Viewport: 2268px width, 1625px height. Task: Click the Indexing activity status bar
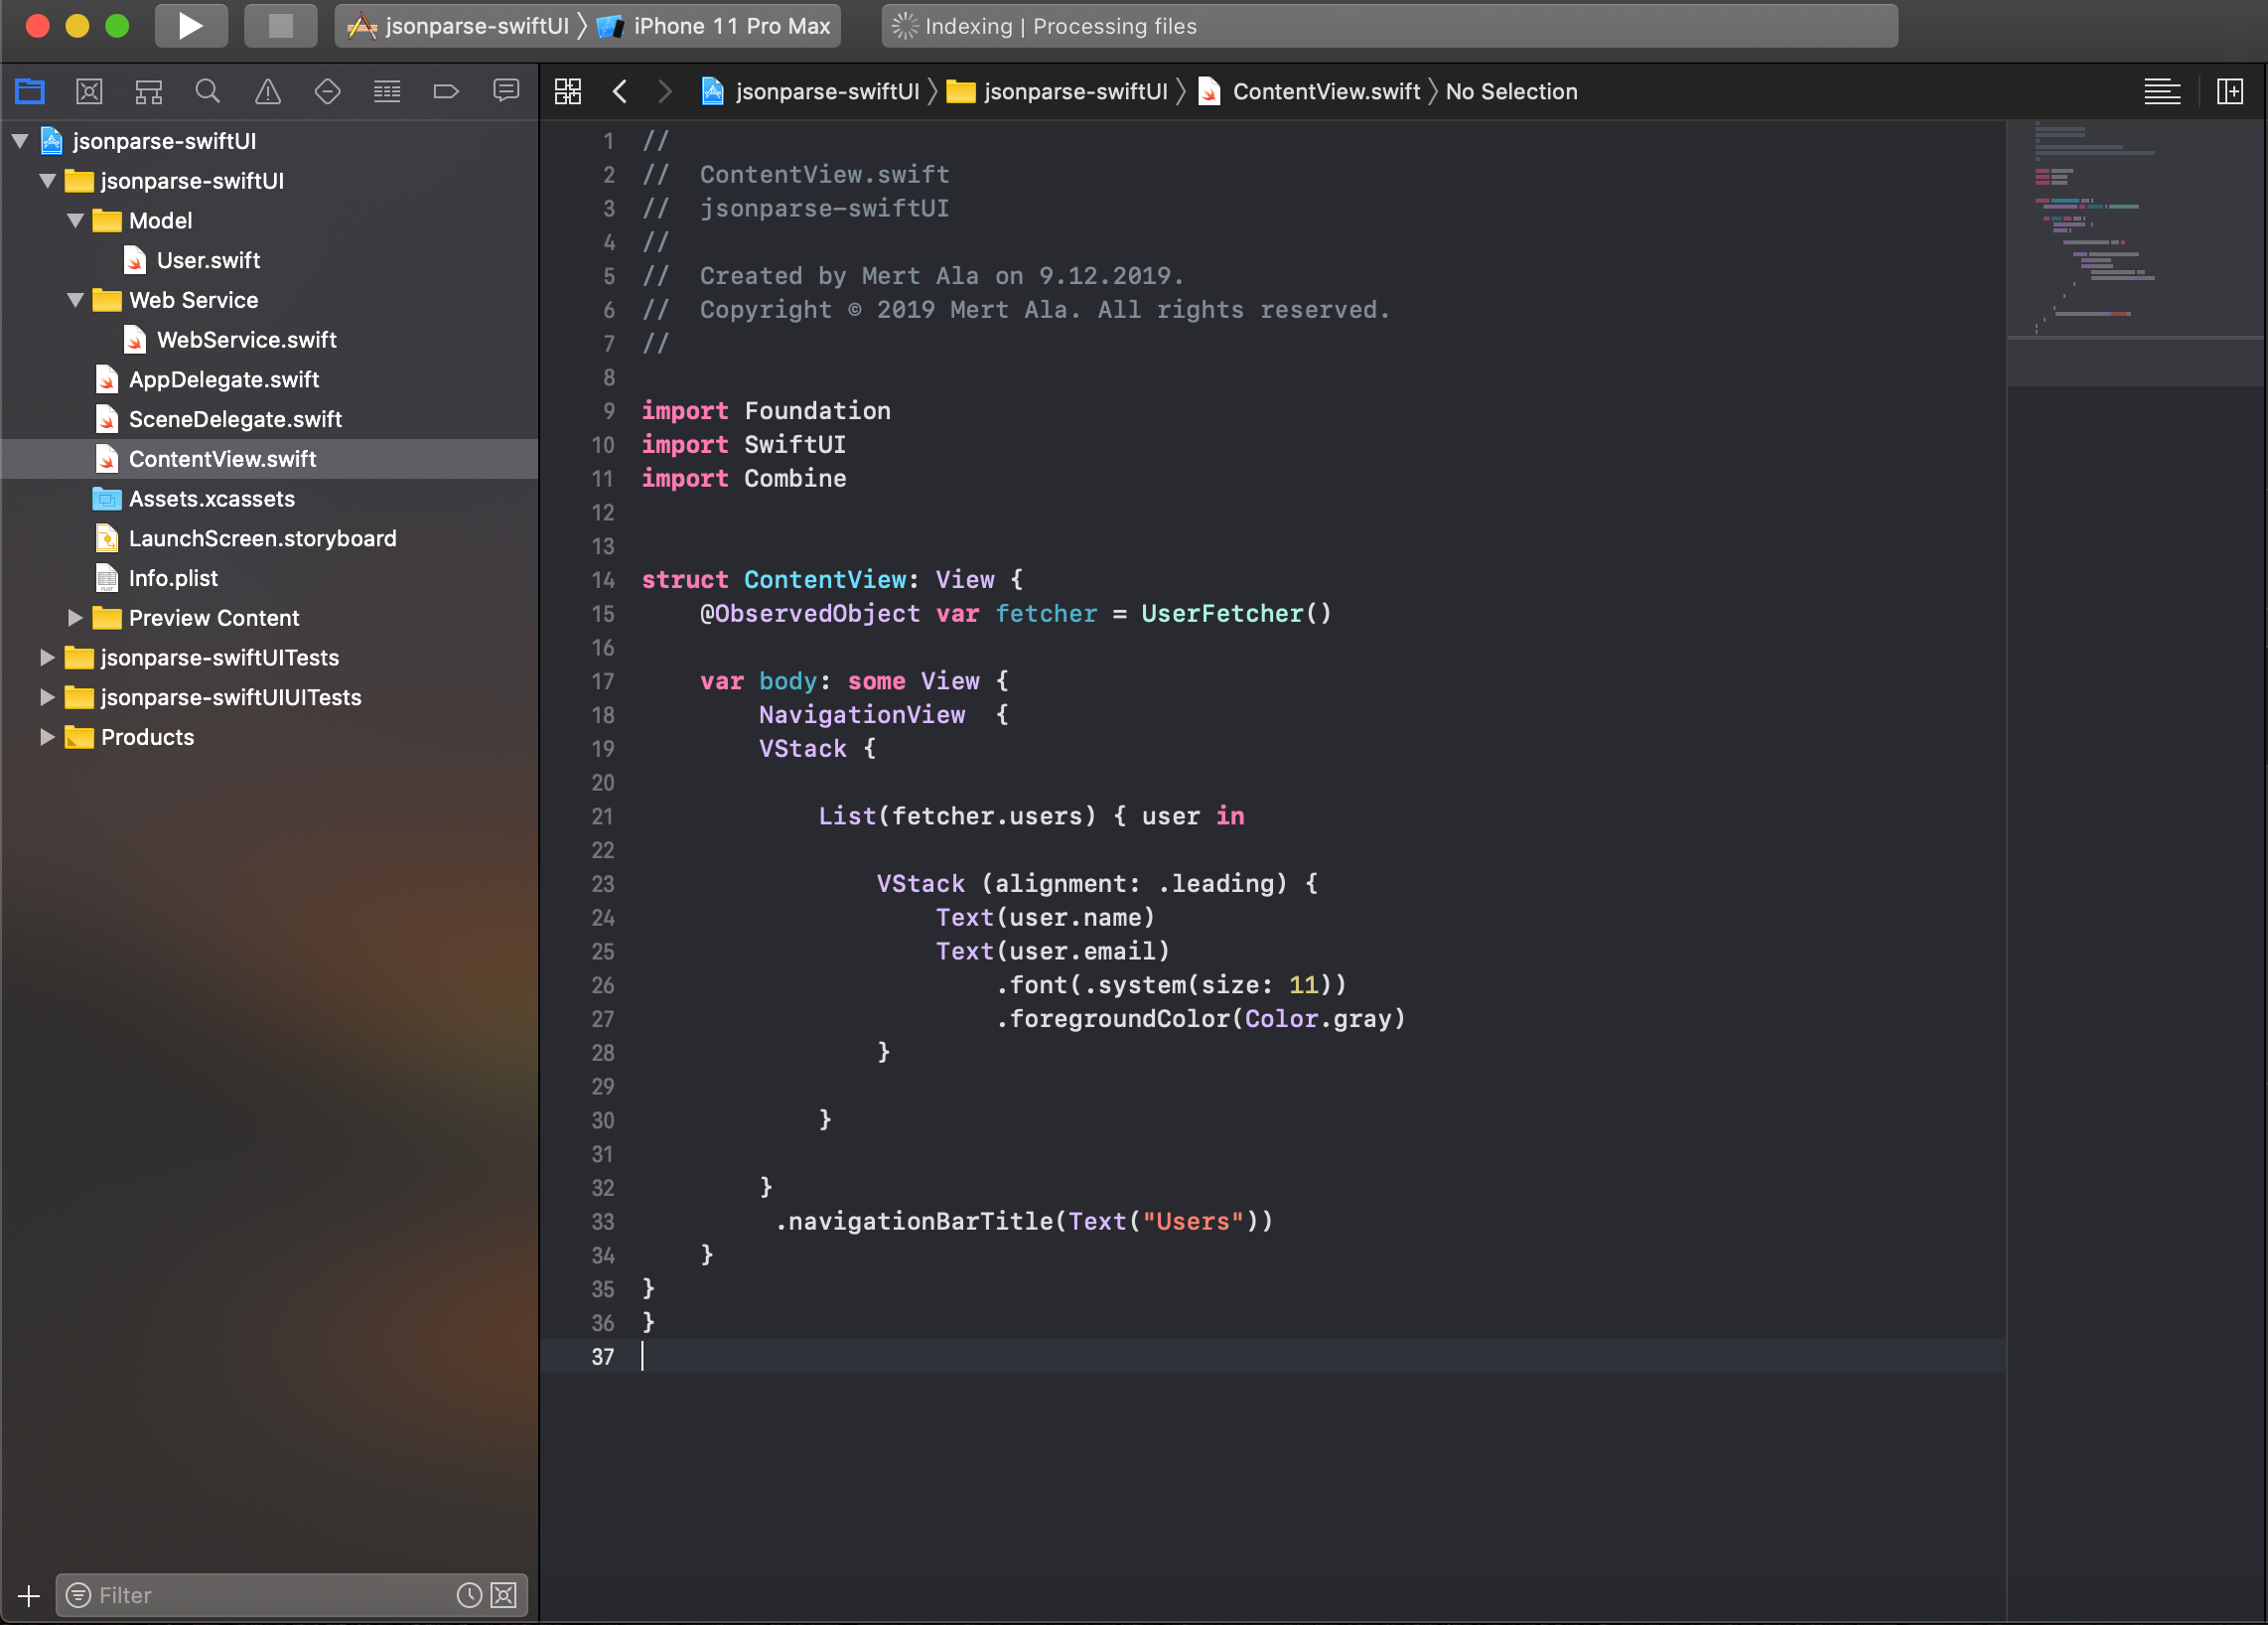click(x=1389, y=26)
